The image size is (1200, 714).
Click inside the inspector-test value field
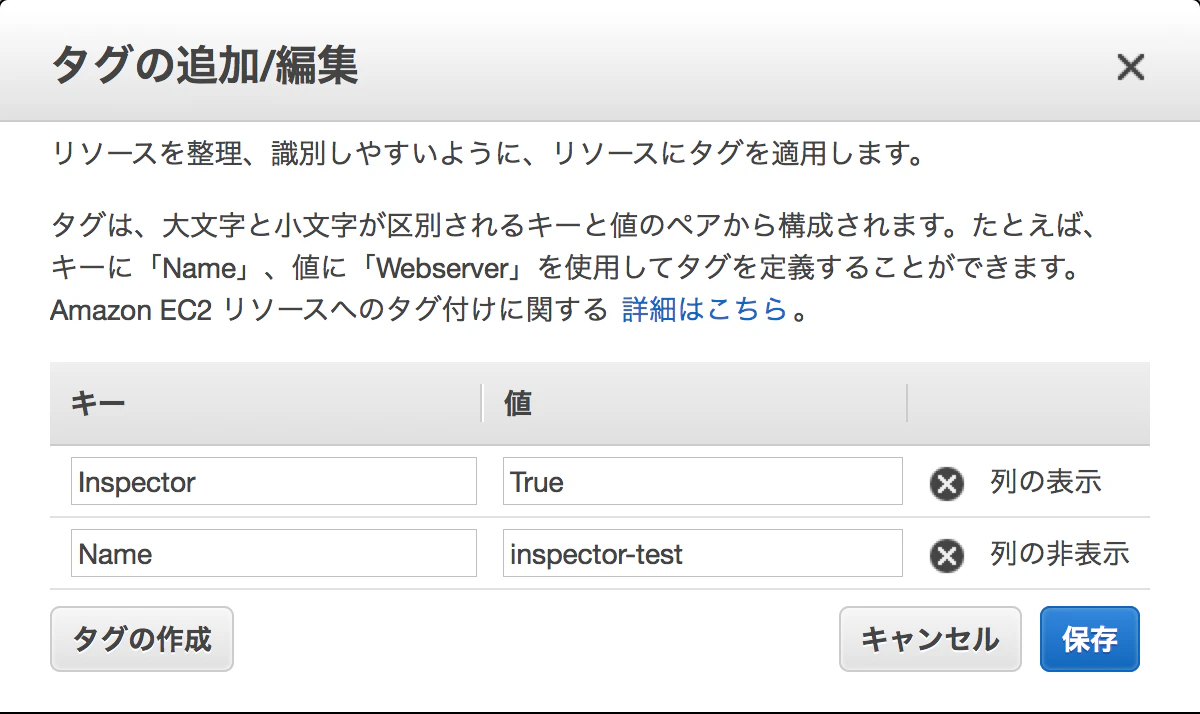point(701,553)
